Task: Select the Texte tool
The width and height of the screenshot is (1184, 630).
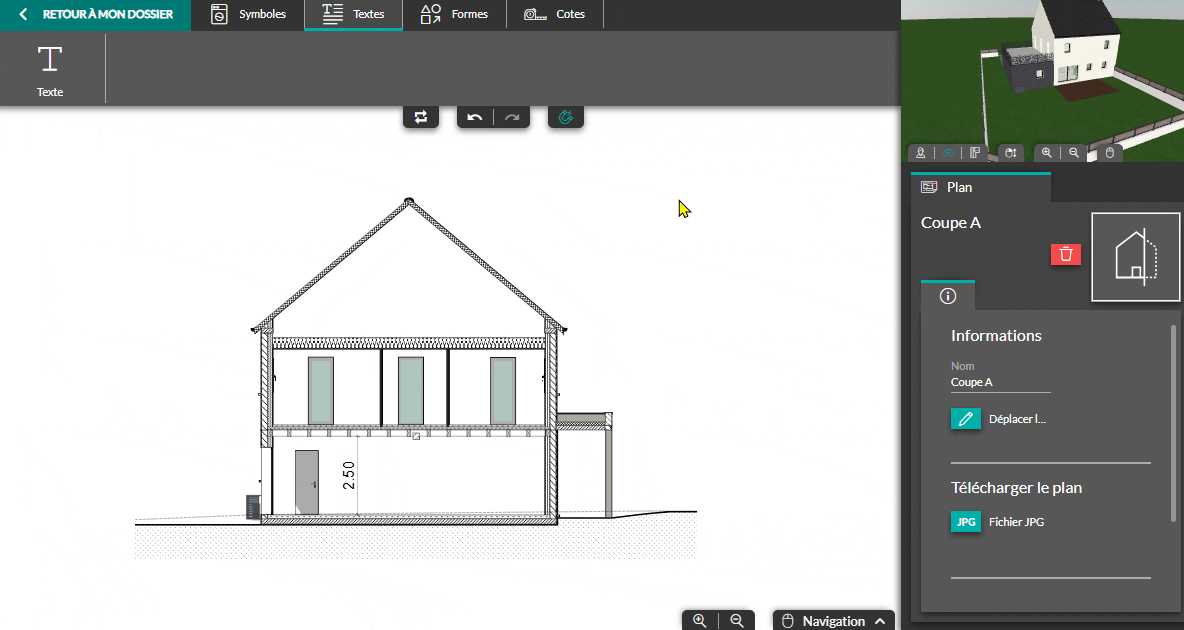Action: coord(50,68)
